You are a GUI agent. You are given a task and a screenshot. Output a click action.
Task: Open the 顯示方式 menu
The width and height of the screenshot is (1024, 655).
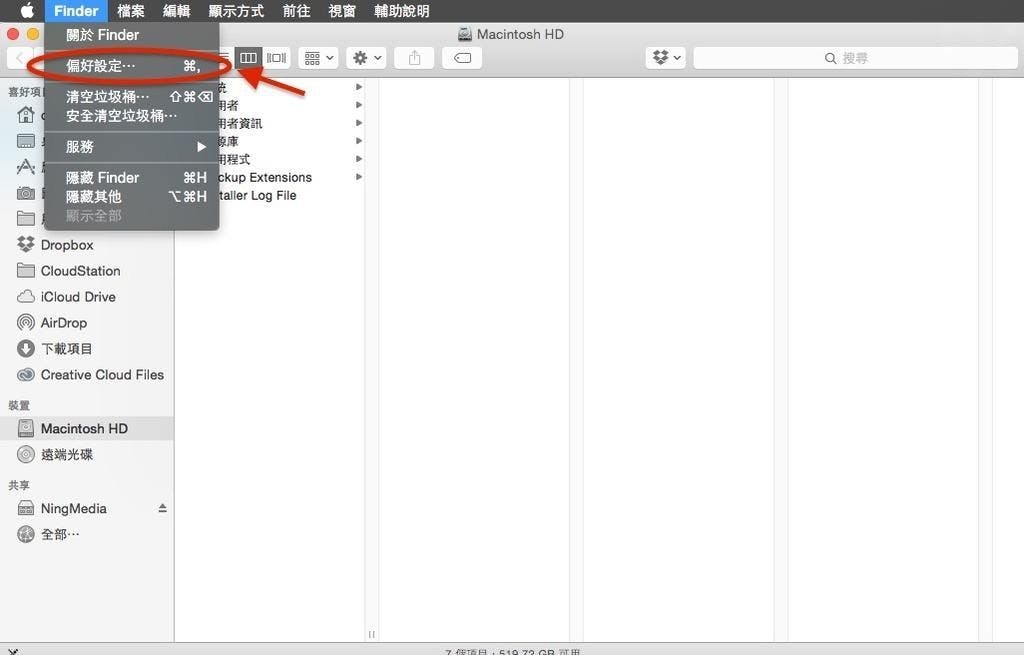[236, 10]
